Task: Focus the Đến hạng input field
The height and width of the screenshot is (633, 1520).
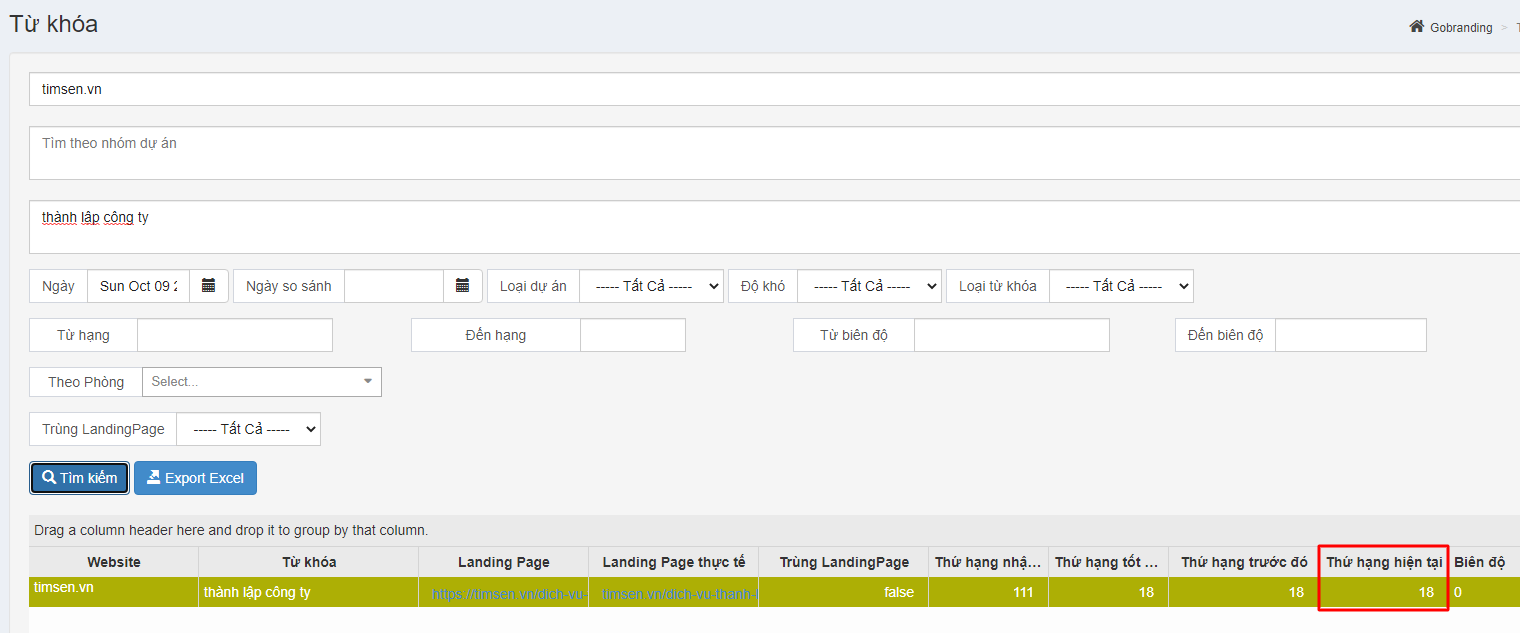Action: coord(632,335)
